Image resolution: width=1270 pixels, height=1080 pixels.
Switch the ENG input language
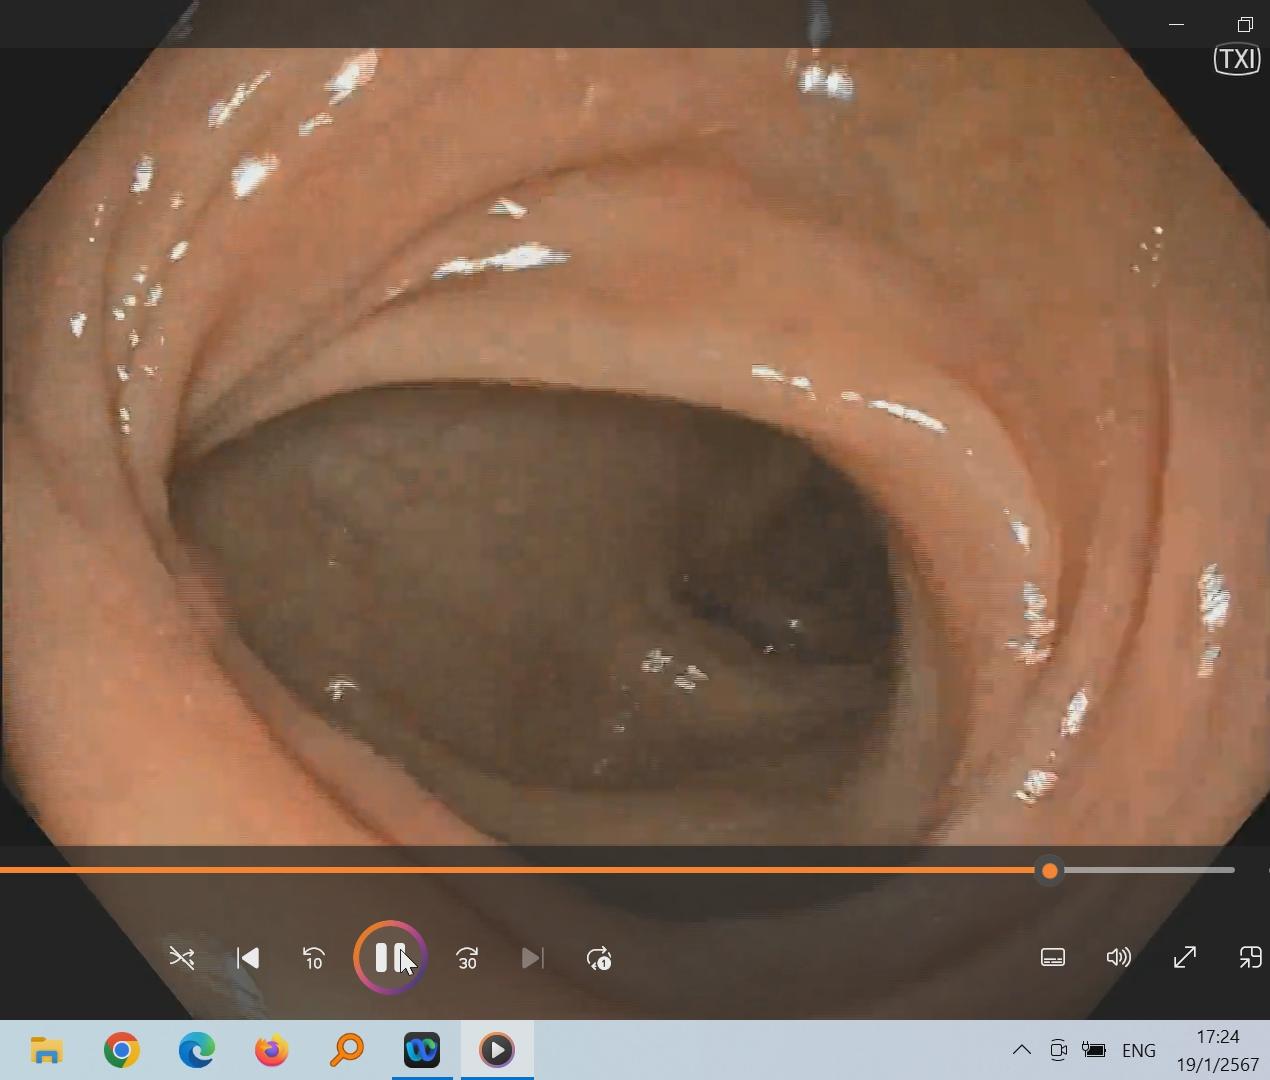[1139, 1050]
